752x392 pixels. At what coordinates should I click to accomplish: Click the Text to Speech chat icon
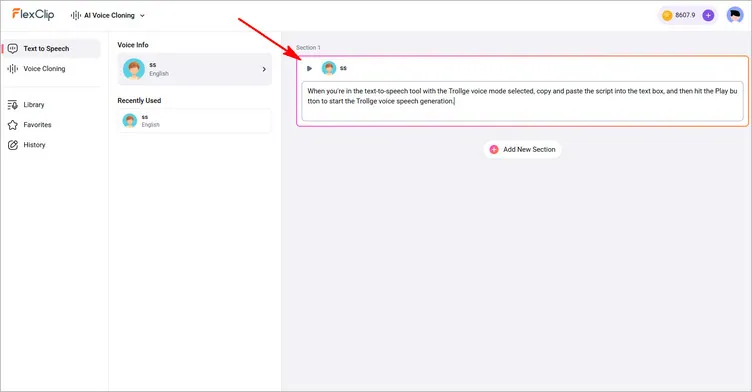coord(13,48)
